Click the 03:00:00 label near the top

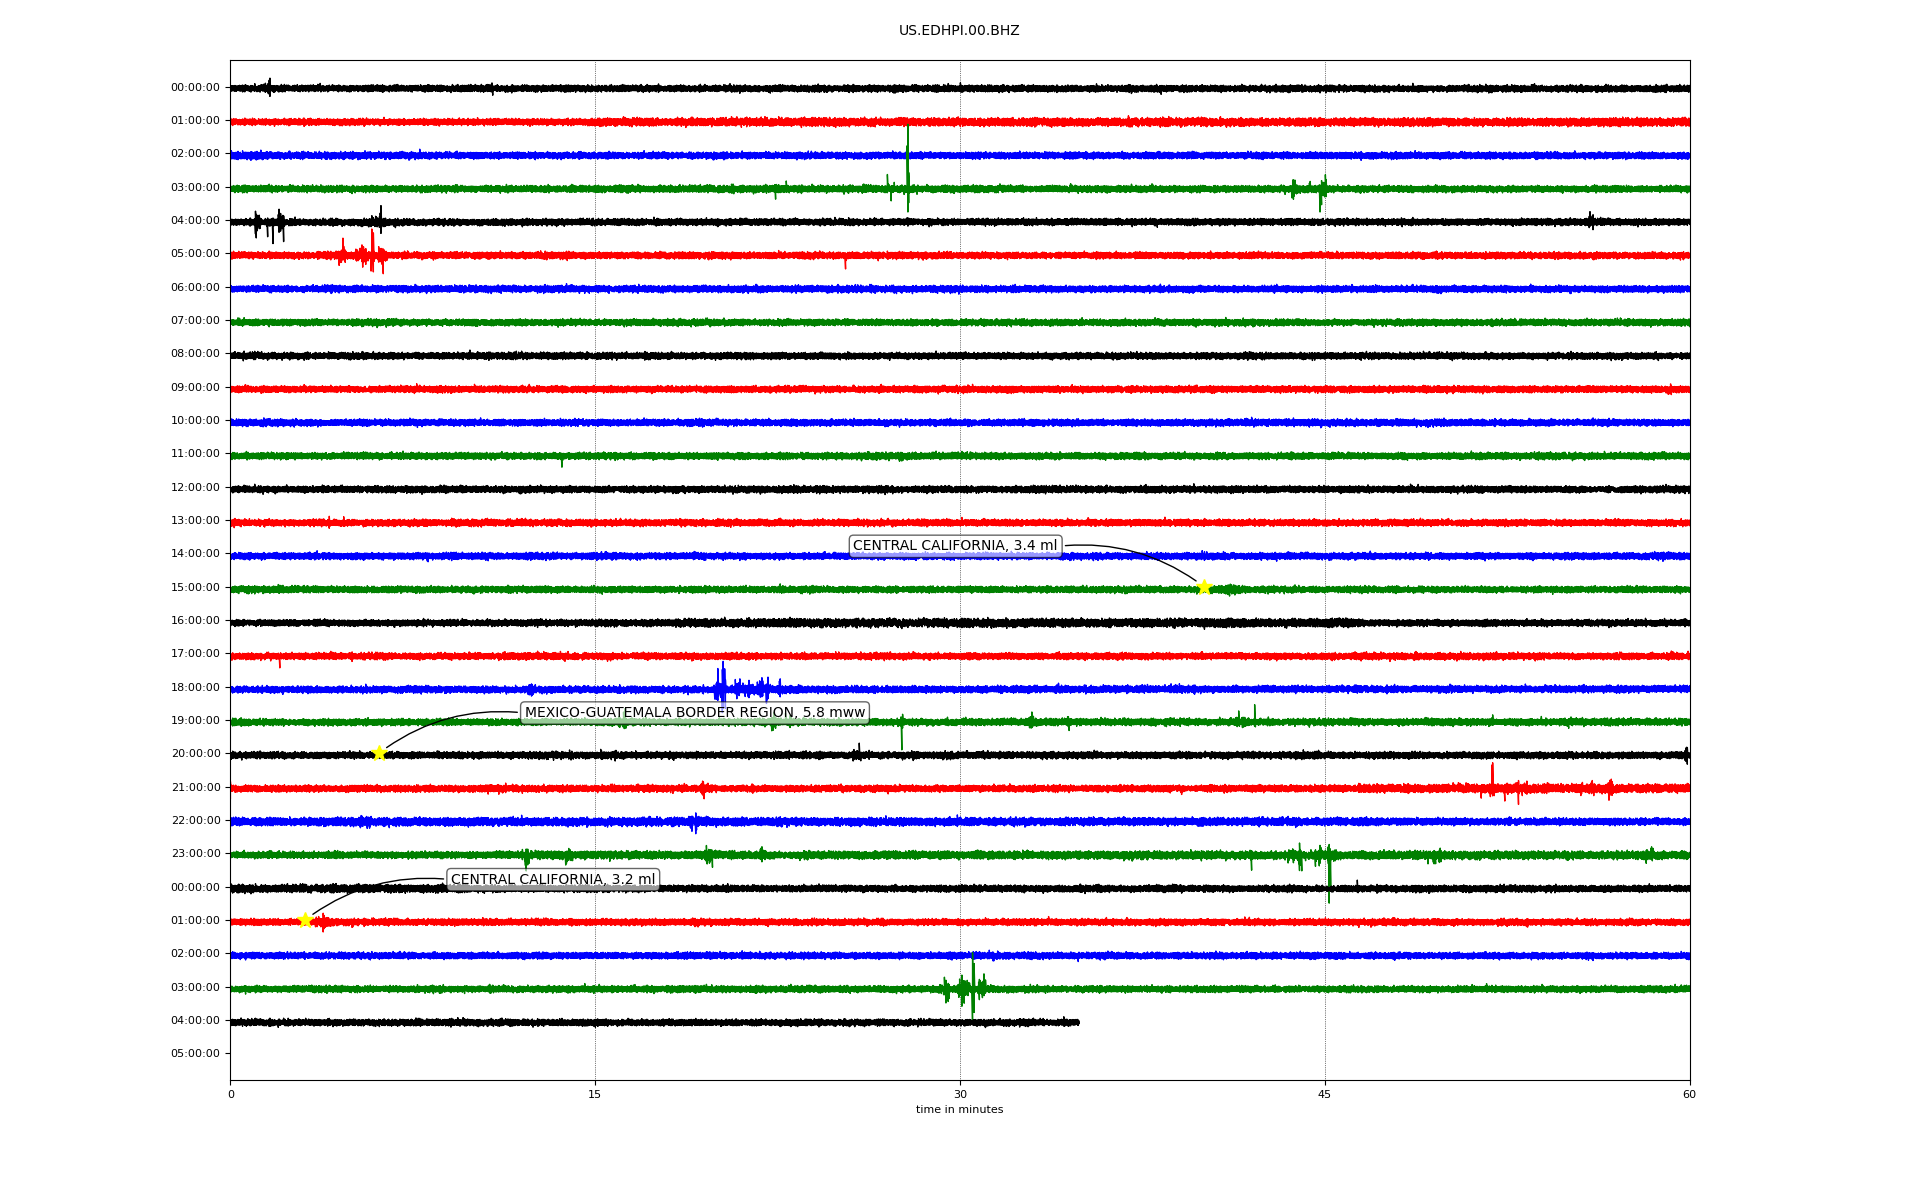click(x=195, y=187)
